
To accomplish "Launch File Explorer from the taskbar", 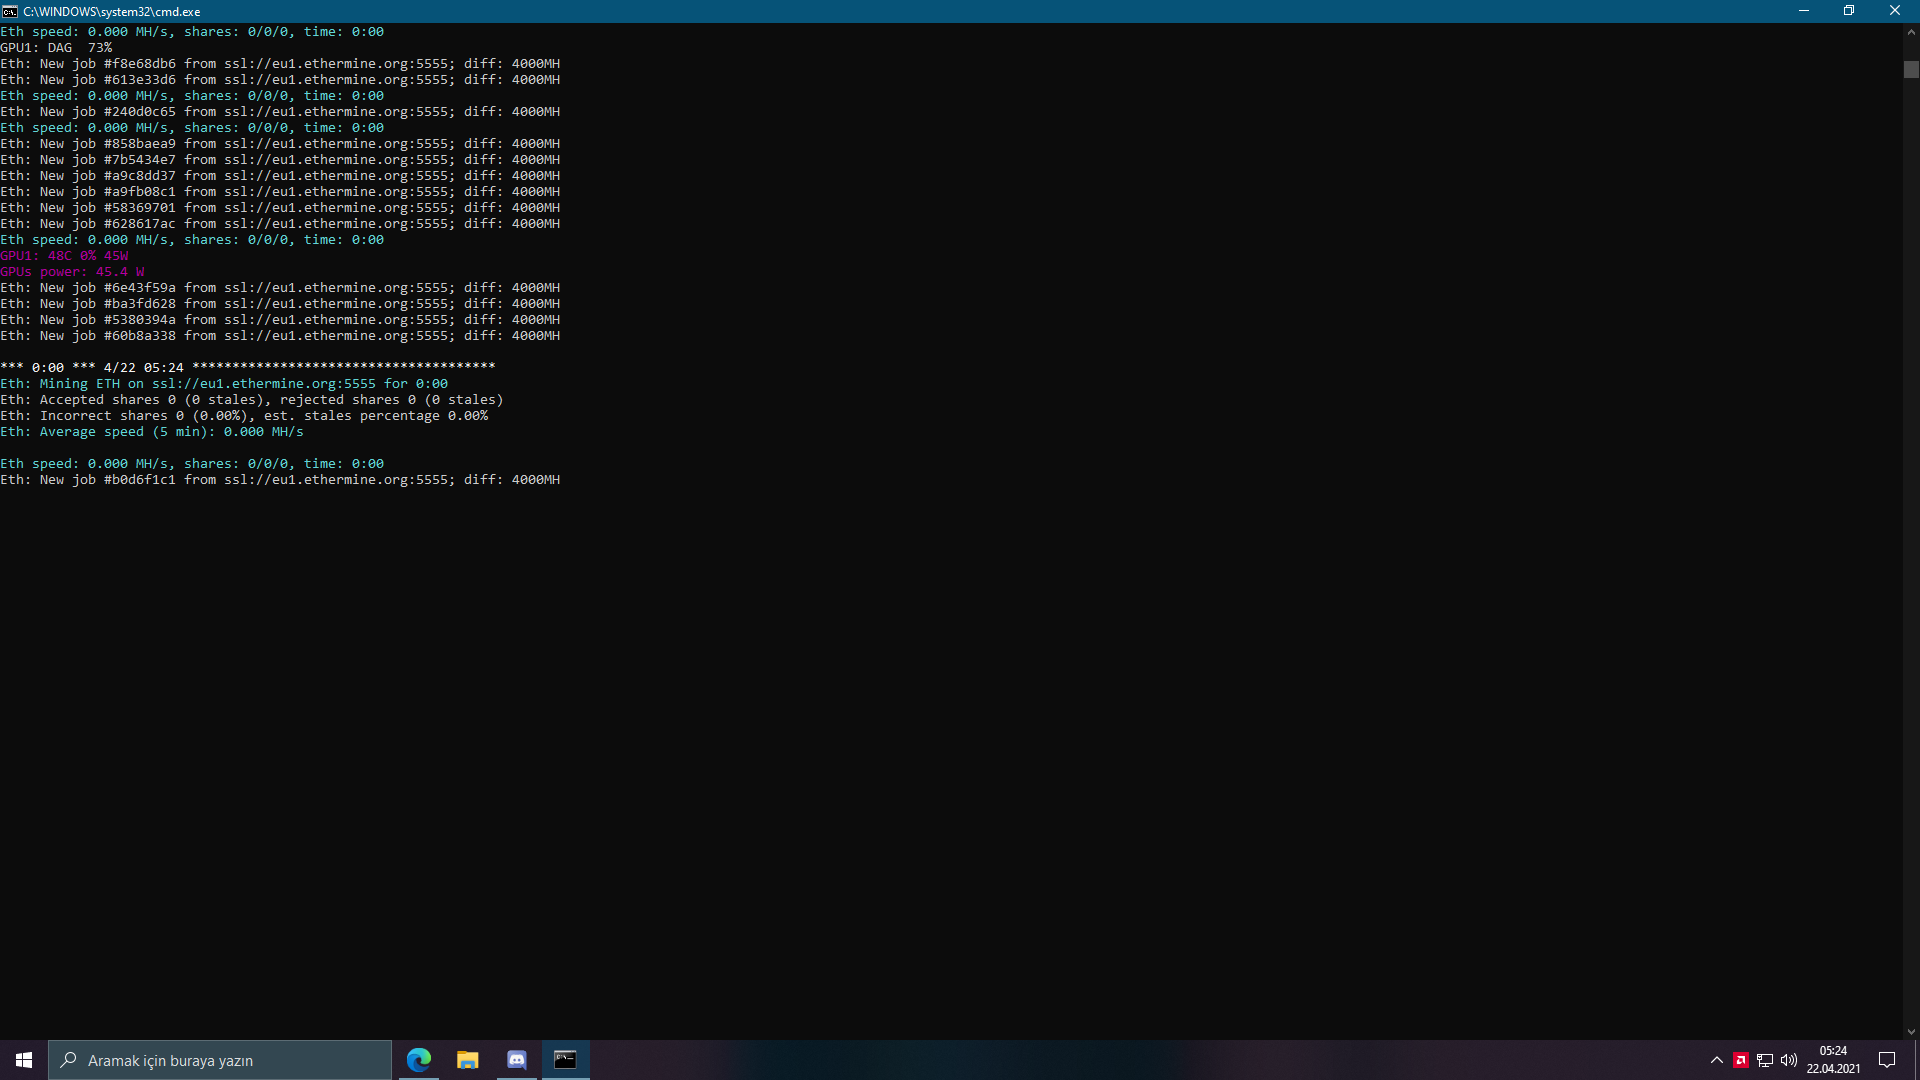I will coord(468,1060).
